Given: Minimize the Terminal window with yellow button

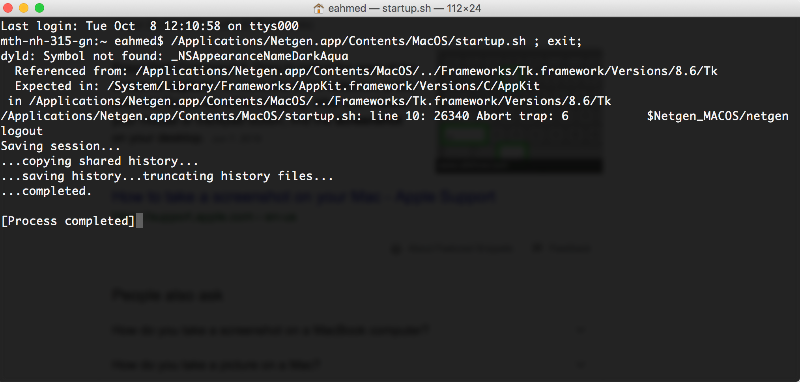Looking at the screenshot, I should coord(23,8).
